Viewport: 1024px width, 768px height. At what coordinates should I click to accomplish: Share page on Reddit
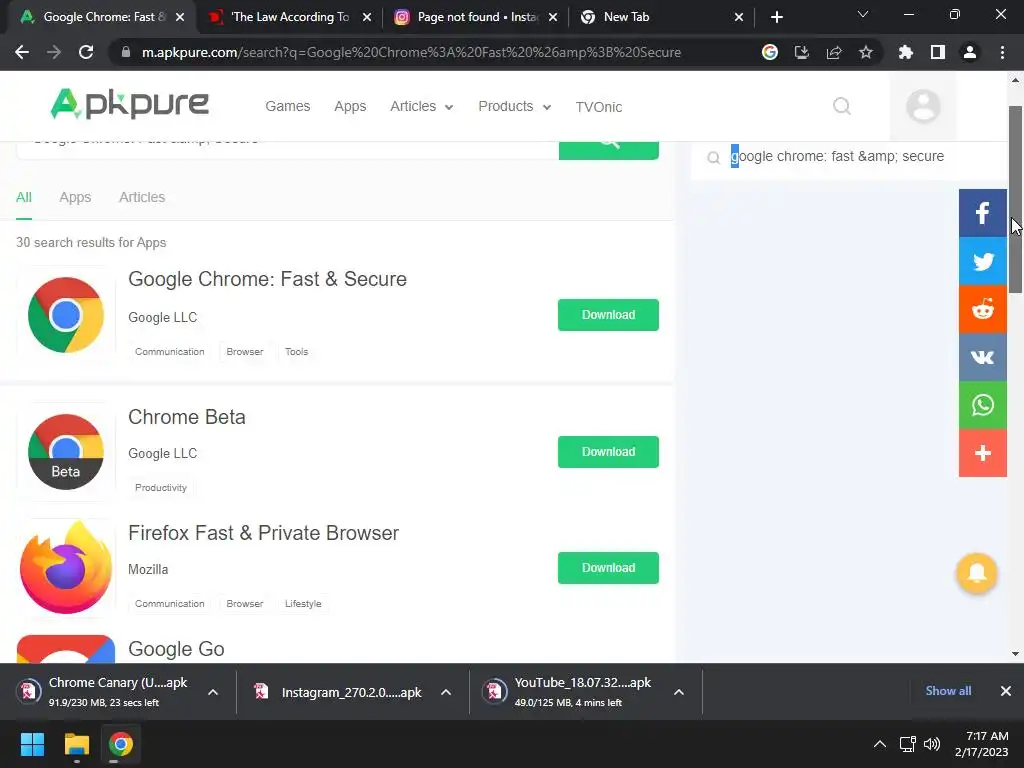[x=982, y=309]
